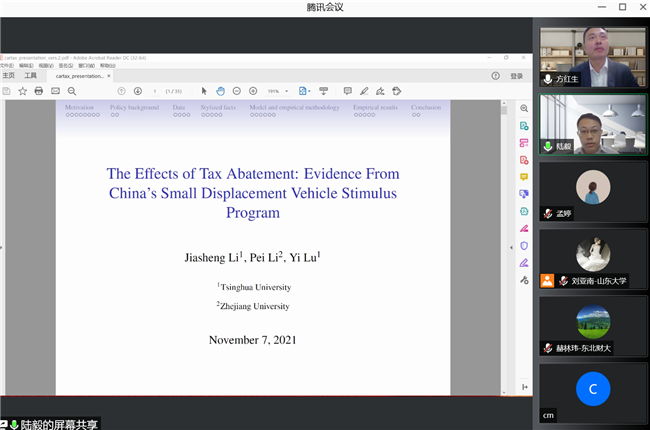Switch to the 工具 tab
Screen dimensions: 650x430
point(31,75)
